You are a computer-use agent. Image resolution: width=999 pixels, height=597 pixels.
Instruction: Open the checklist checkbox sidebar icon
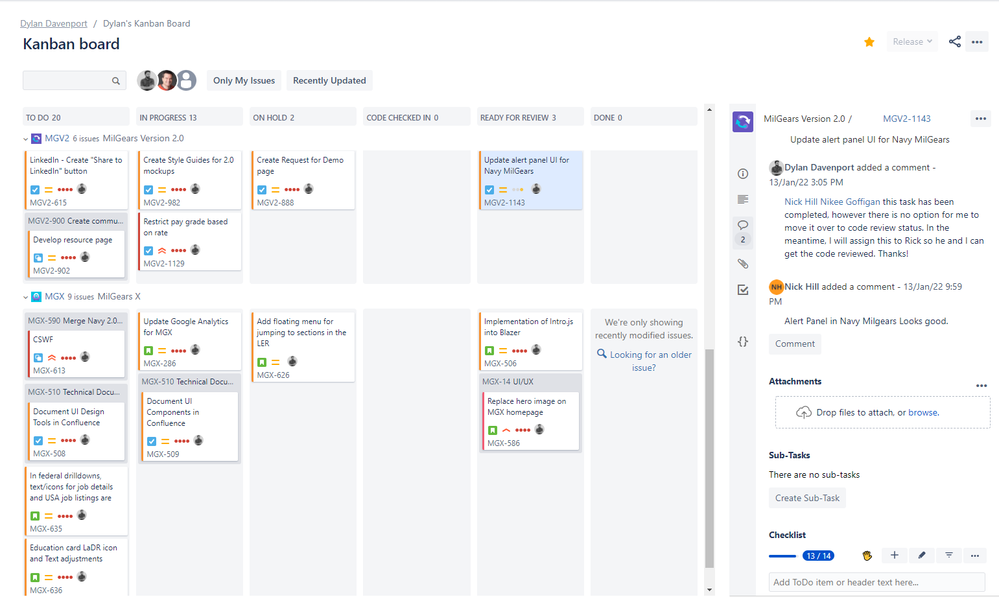click(x=743, y=290)
